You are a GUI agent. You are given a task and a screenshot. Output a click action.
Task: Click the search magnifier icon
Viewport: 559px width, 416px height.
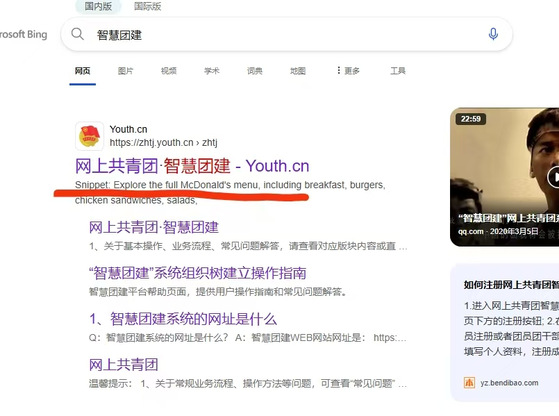(x=77, y=34)
